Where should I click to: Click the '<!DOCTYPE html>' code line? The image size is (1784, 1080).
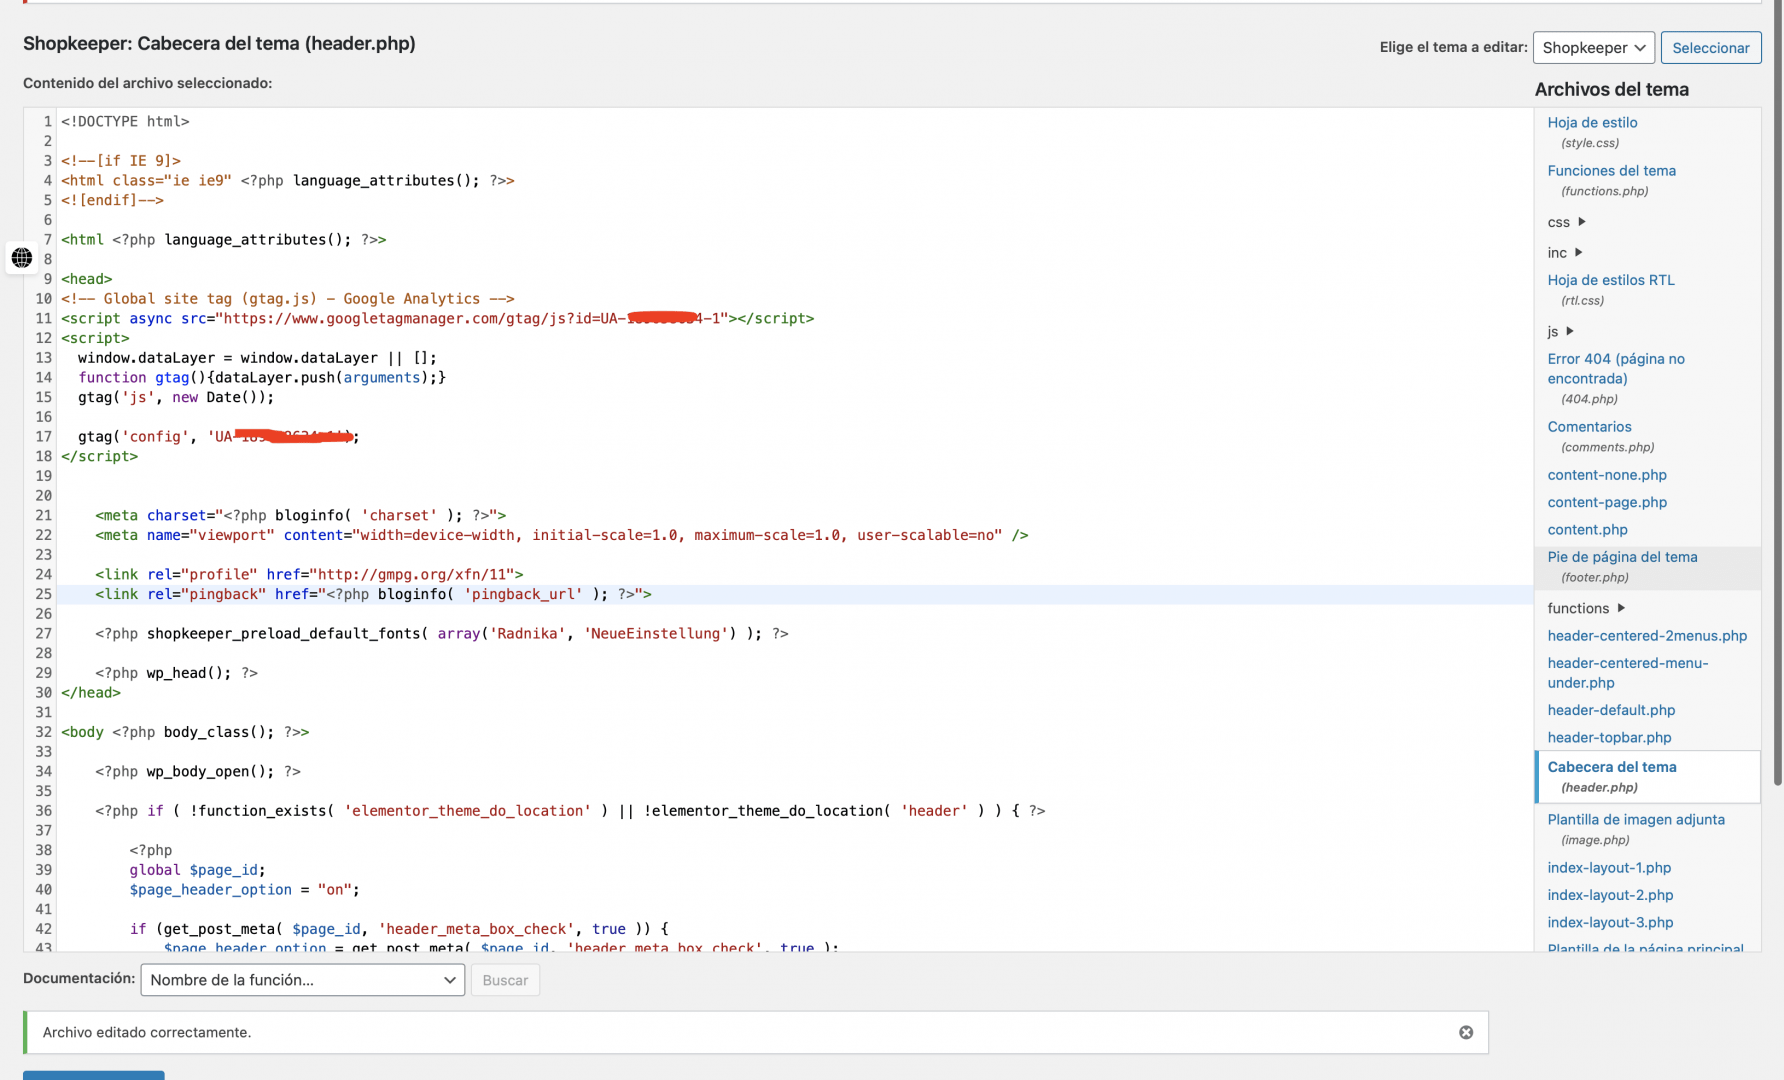coord(125,121)
